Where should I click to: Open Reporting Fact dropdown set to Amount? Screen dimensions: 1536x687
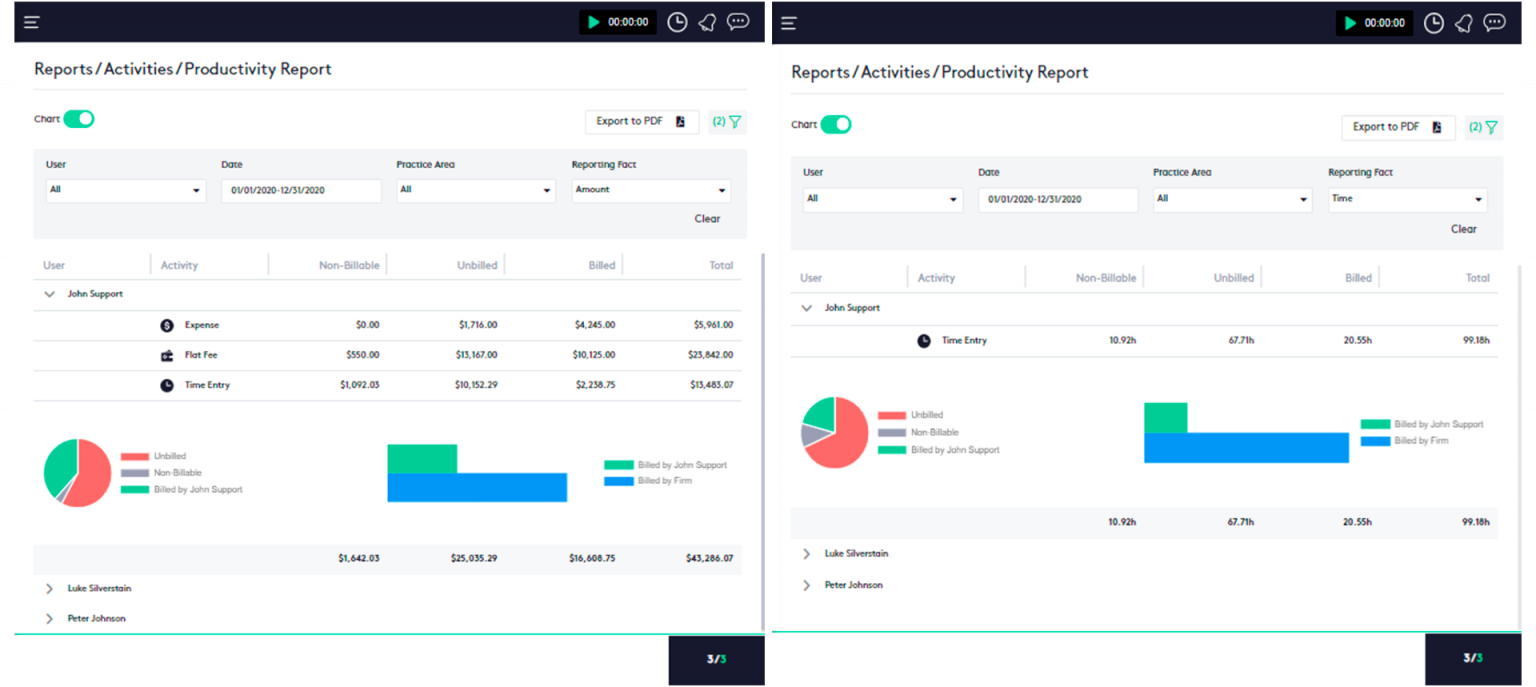(x=651, y=190)
